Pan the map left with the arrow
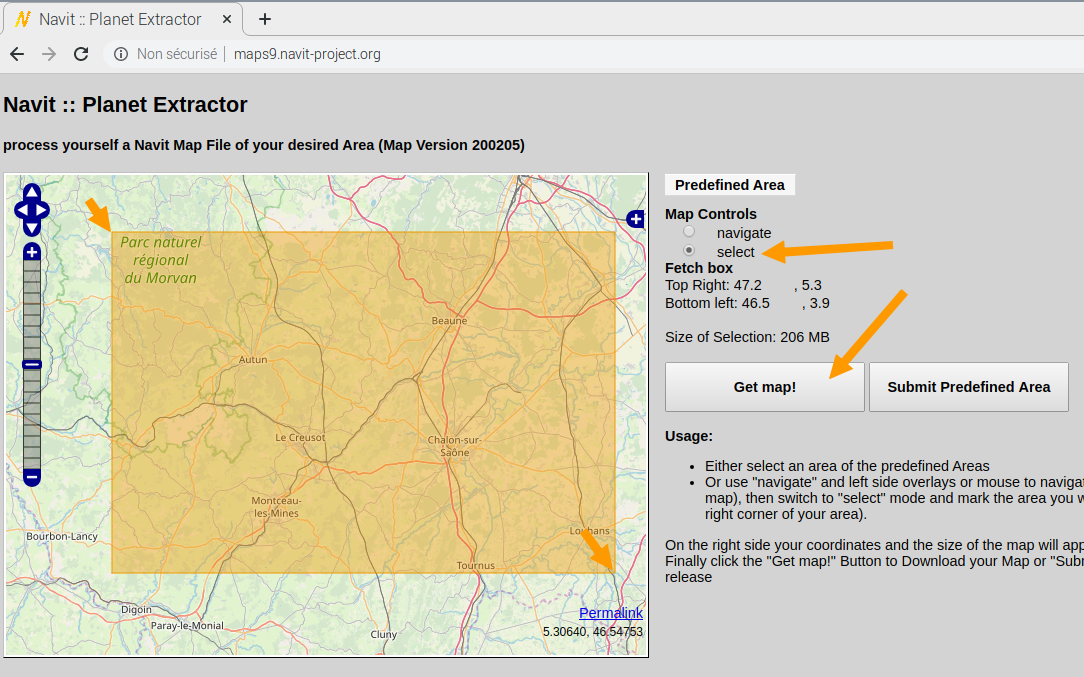The height and width of the screenshot is (677, 1084). click(22, 210)
